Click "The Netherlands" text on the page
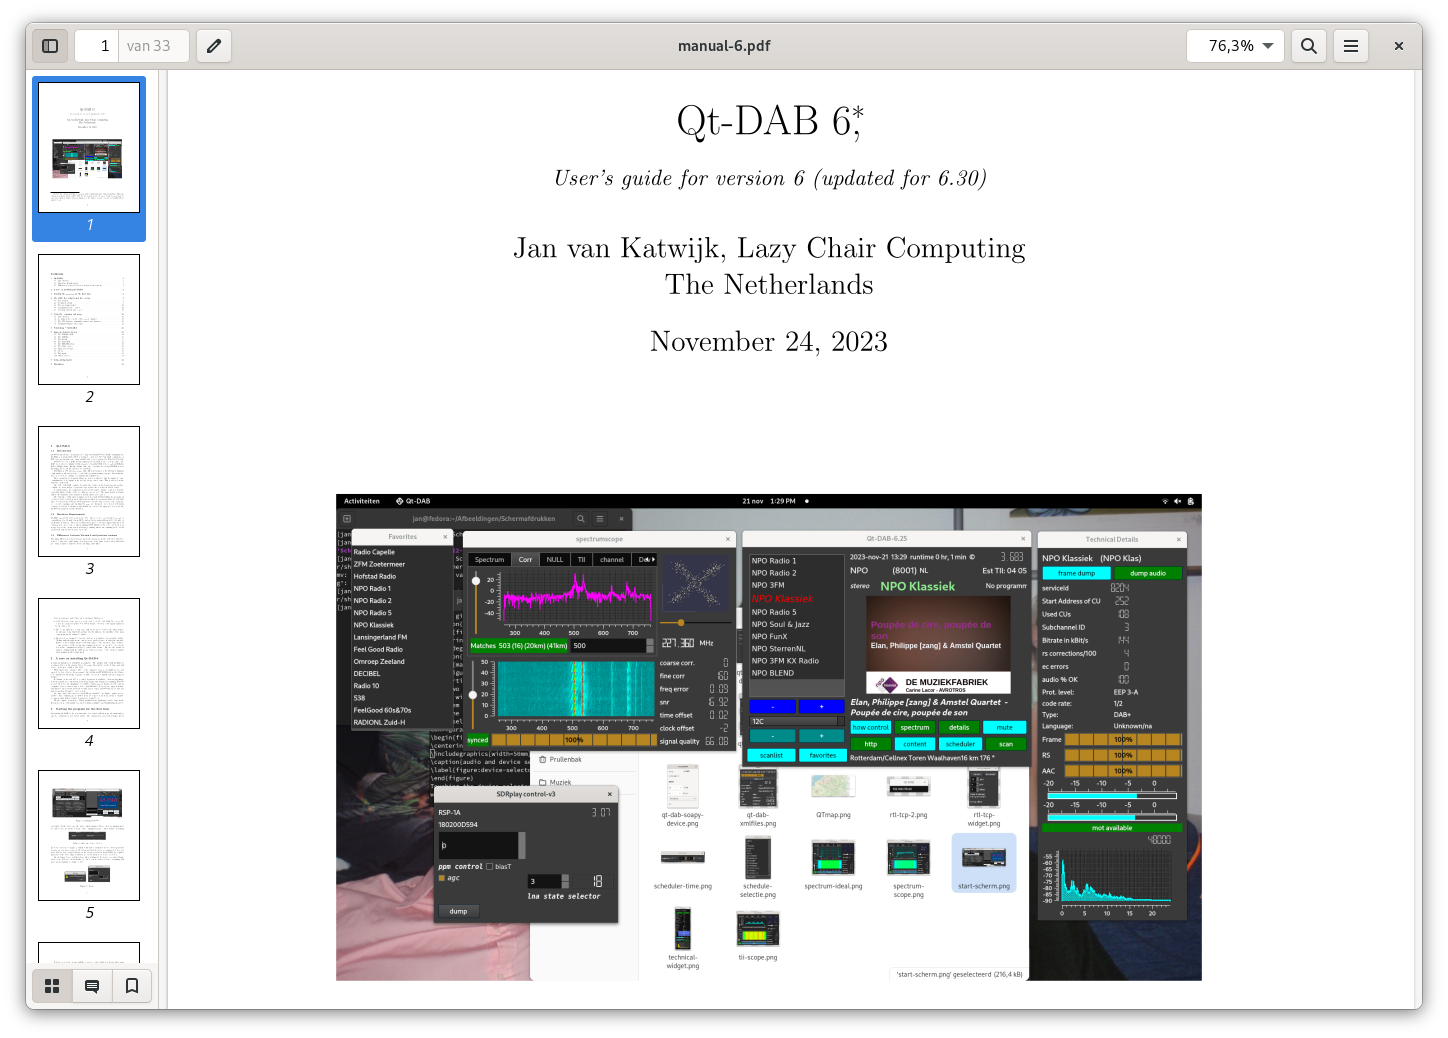Image resolution: width=1448 pixels, height=1038 pixels. 769,285
